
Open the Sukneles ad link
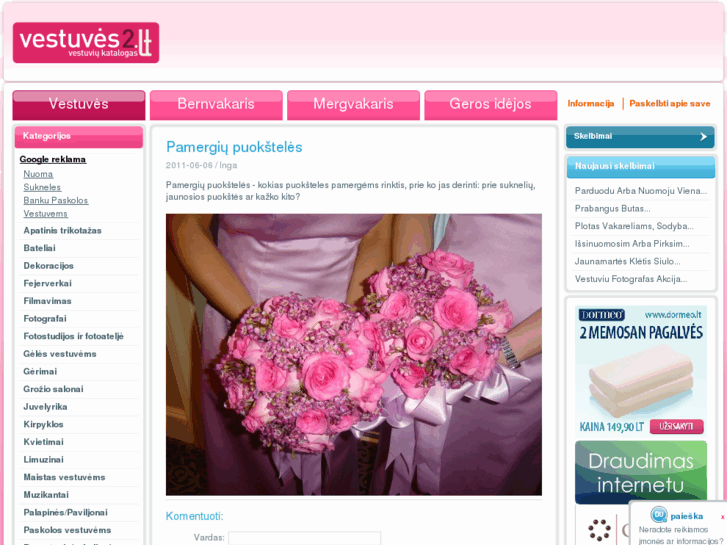pyautogui.click(x=42, y=187)
